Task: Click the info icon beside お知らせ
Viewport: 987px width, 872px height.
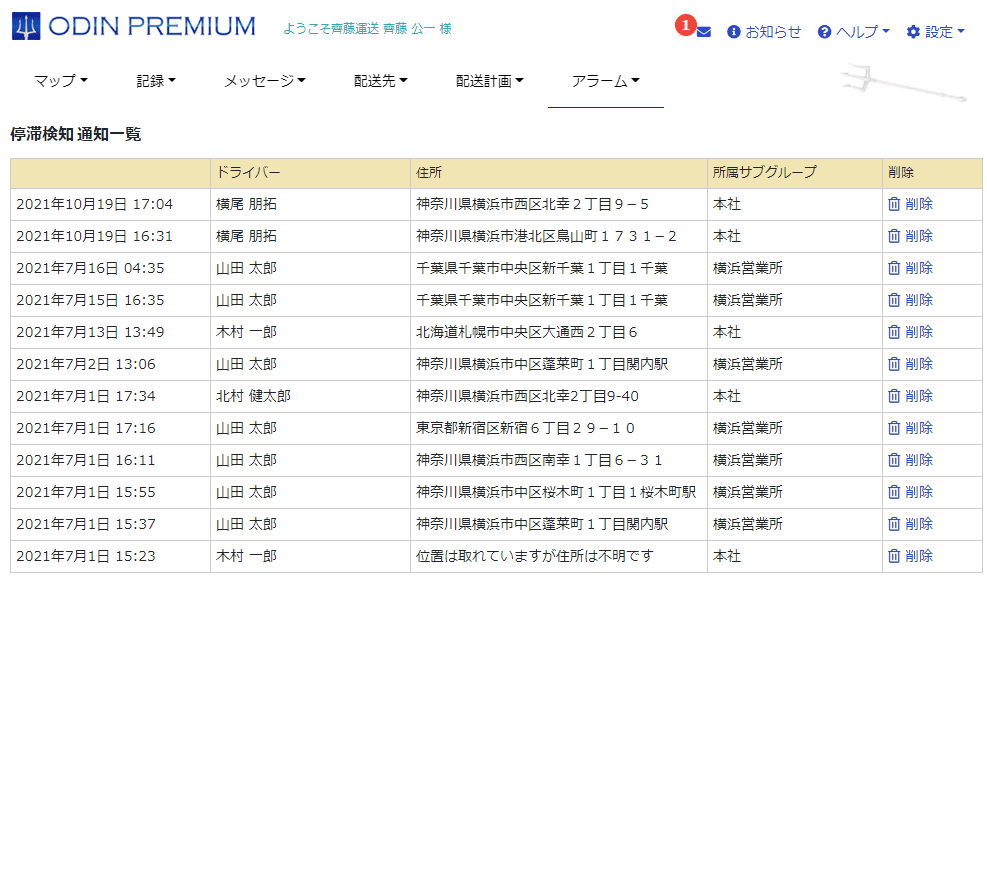Action: coord(733,32)
